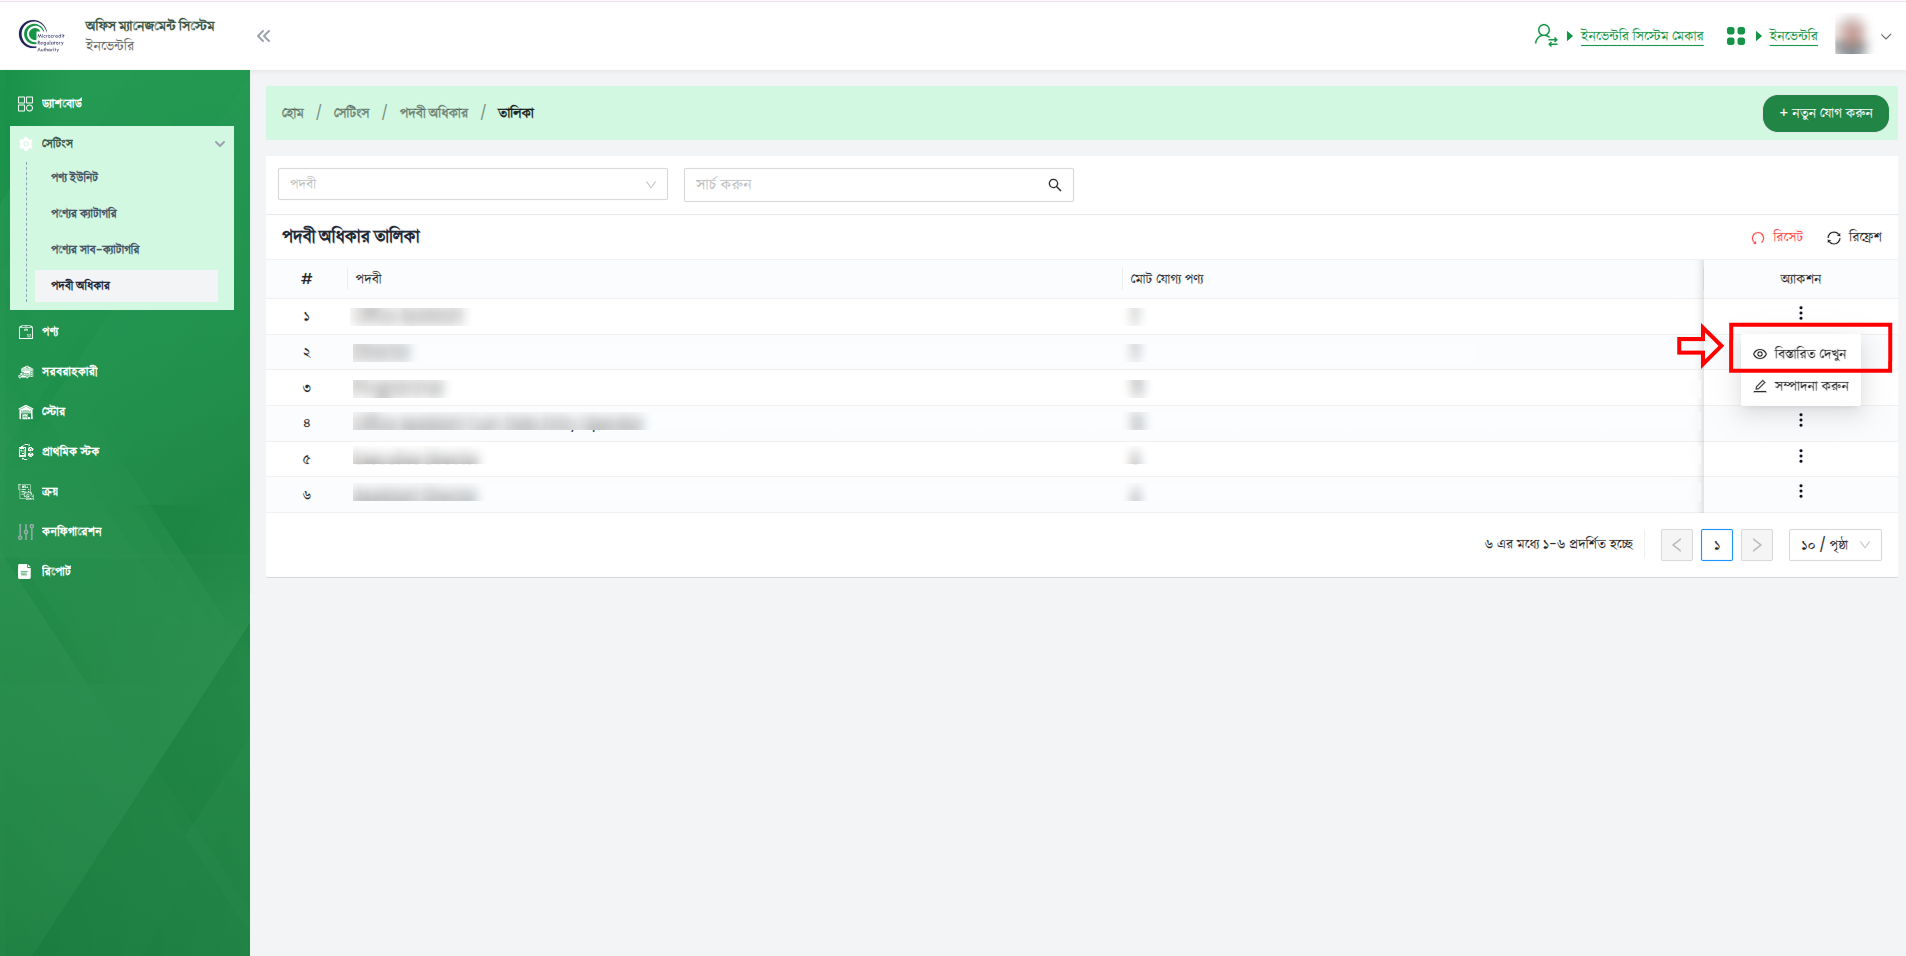Go to previous page arrow
This screenshot has height=956, width=1906.
tap(1677, 545)
